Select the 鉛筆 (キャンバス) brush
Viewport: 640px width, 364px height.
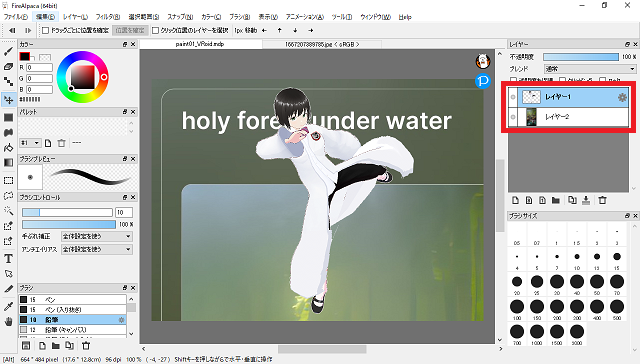(x=72, y=330)
